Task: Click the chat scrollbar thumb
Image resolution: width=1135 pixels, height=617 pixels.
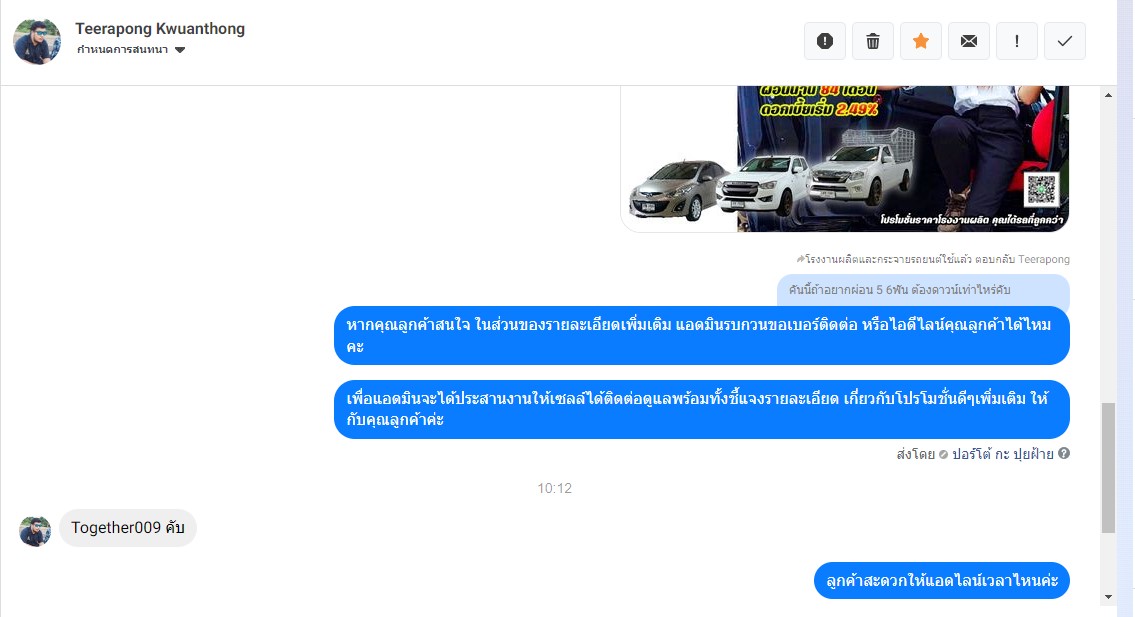Action: click(1108, 468)
